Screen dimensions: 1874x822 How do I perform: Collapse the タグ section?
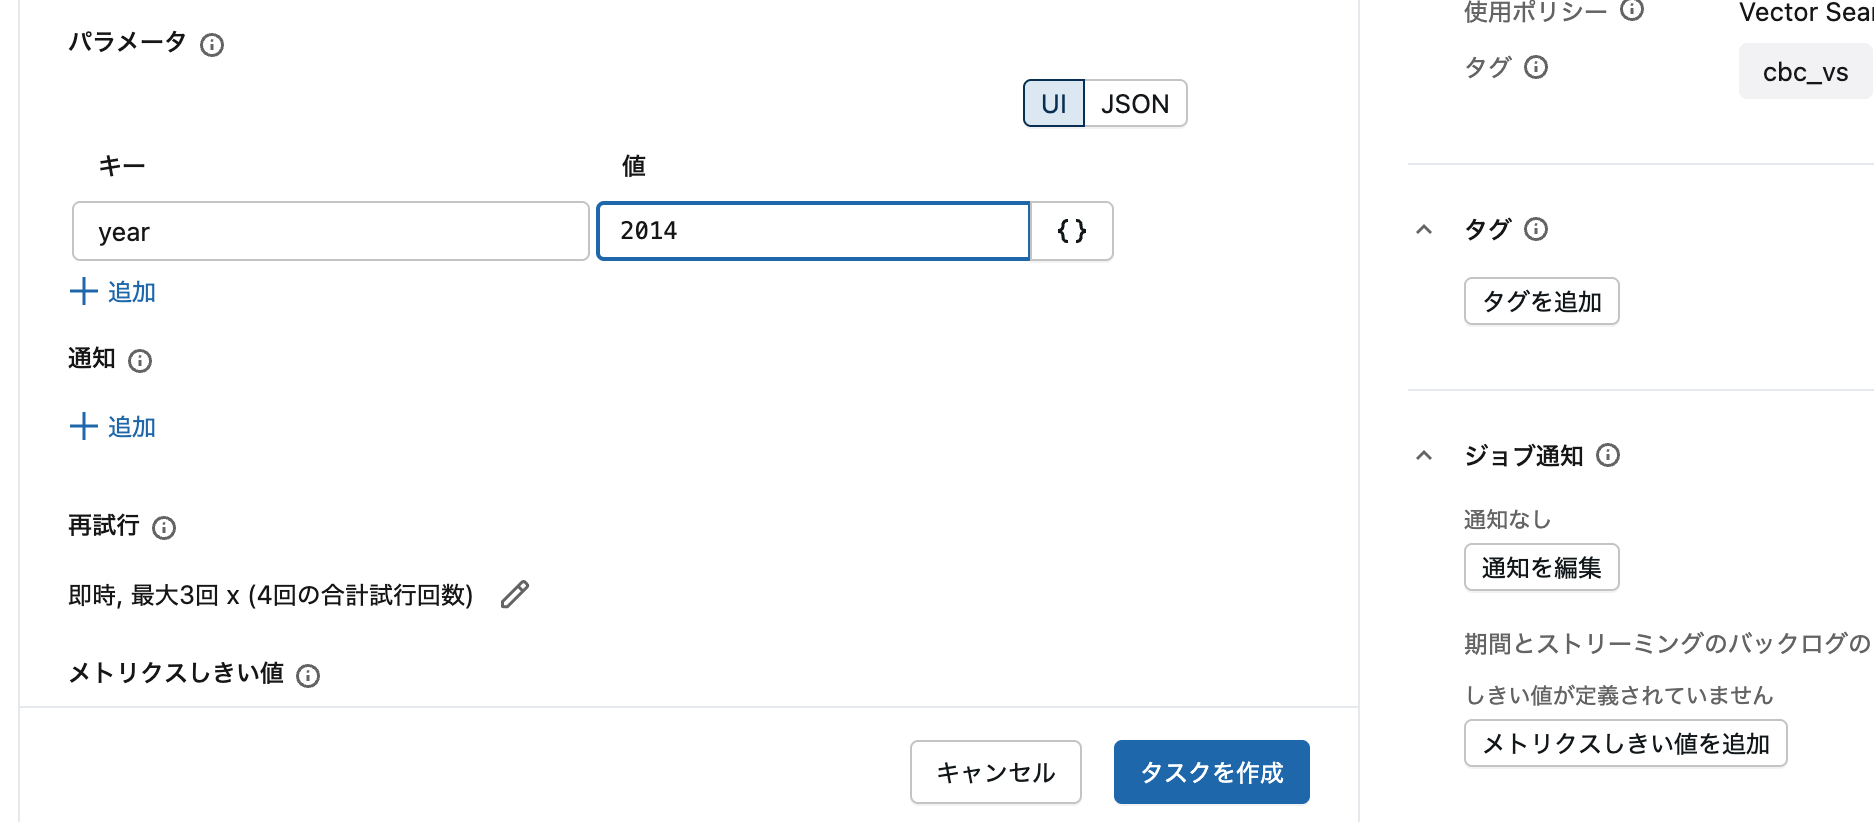coord(1424,229)
